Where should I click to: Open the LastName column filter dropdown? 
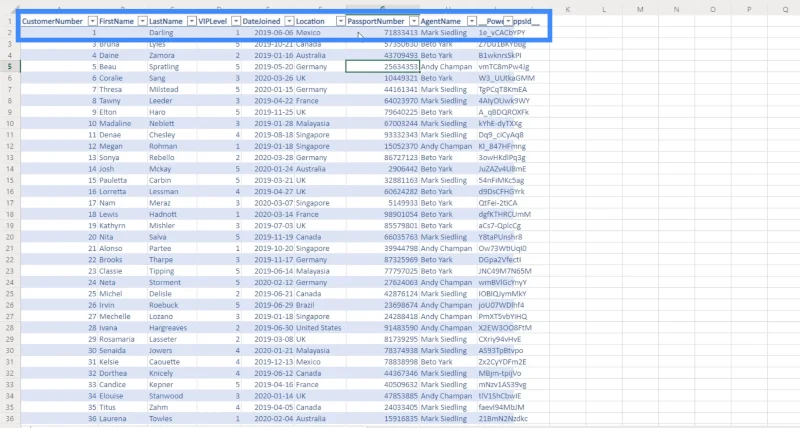point(191,21)
